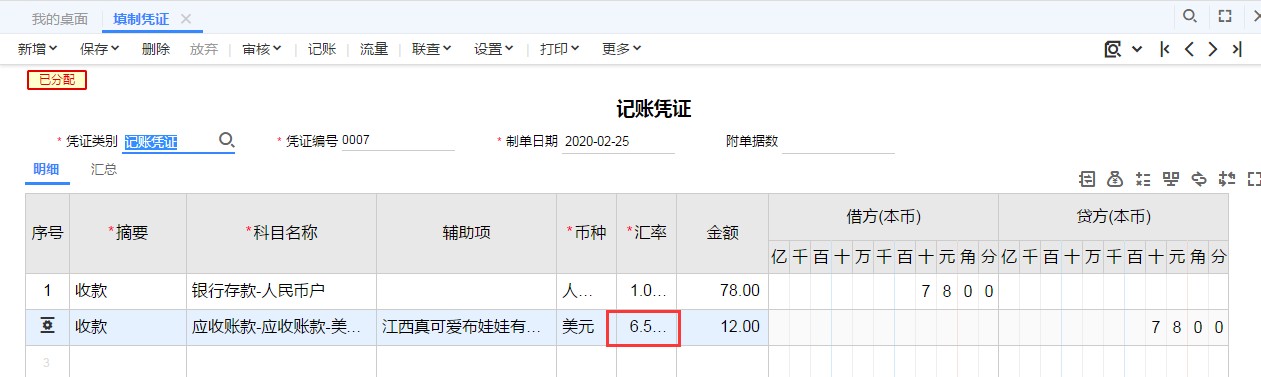This screenshot has width=1261, height=377.
Task: Open the 联查 dropdown menu
Action: click(x=432, y=49)
